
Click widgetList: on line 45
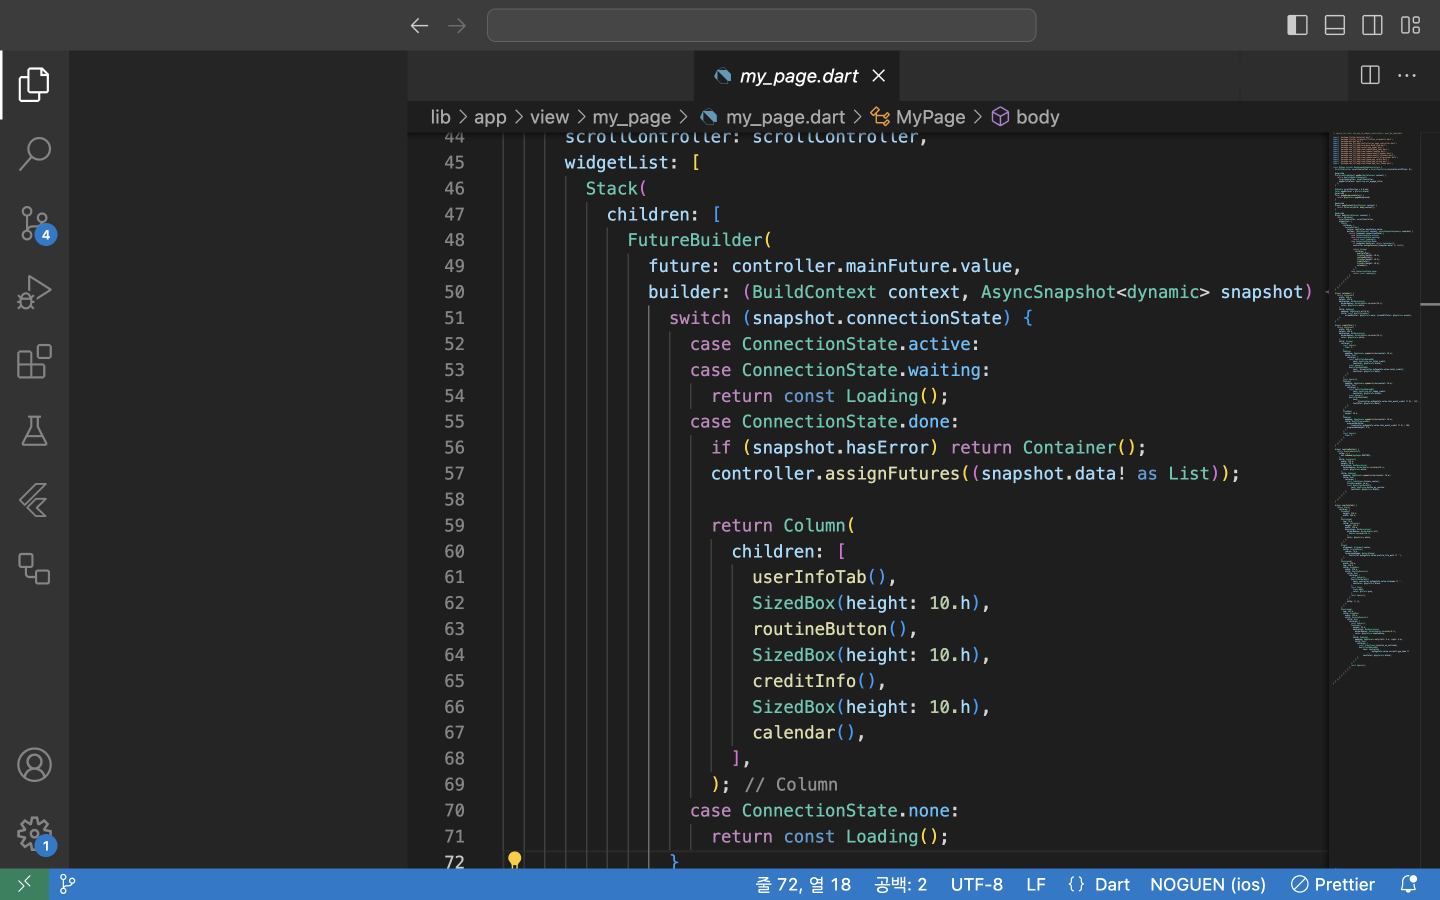(x=621, y=162)
